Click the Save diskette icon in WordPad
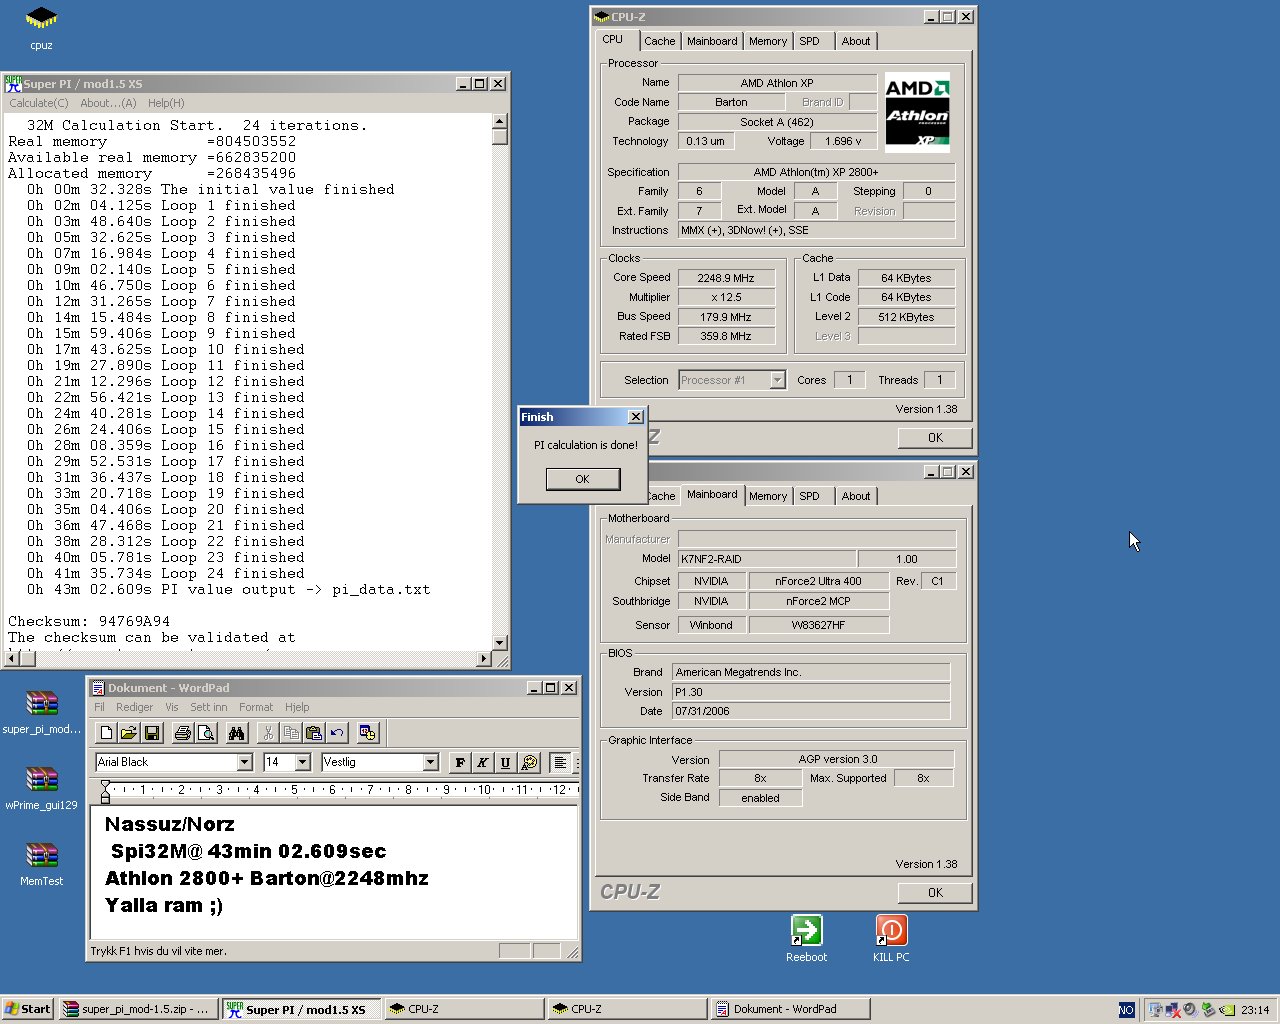This screenshot has height=1024, width=1280. tap(152, 733)
